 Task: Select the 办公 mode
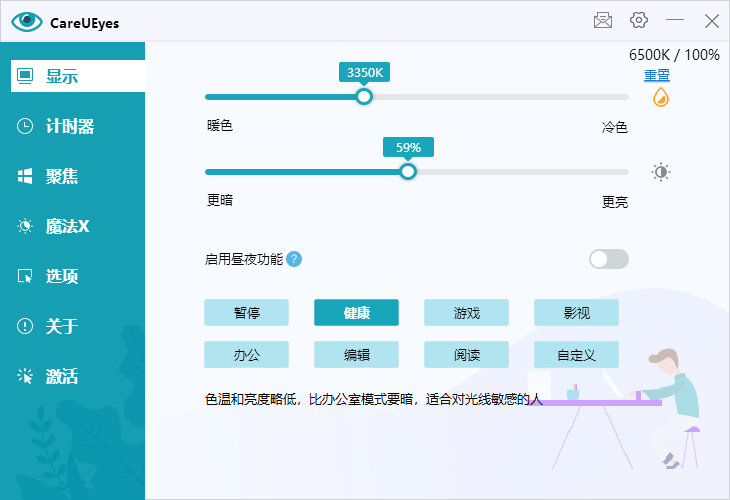tap(246, 355)
